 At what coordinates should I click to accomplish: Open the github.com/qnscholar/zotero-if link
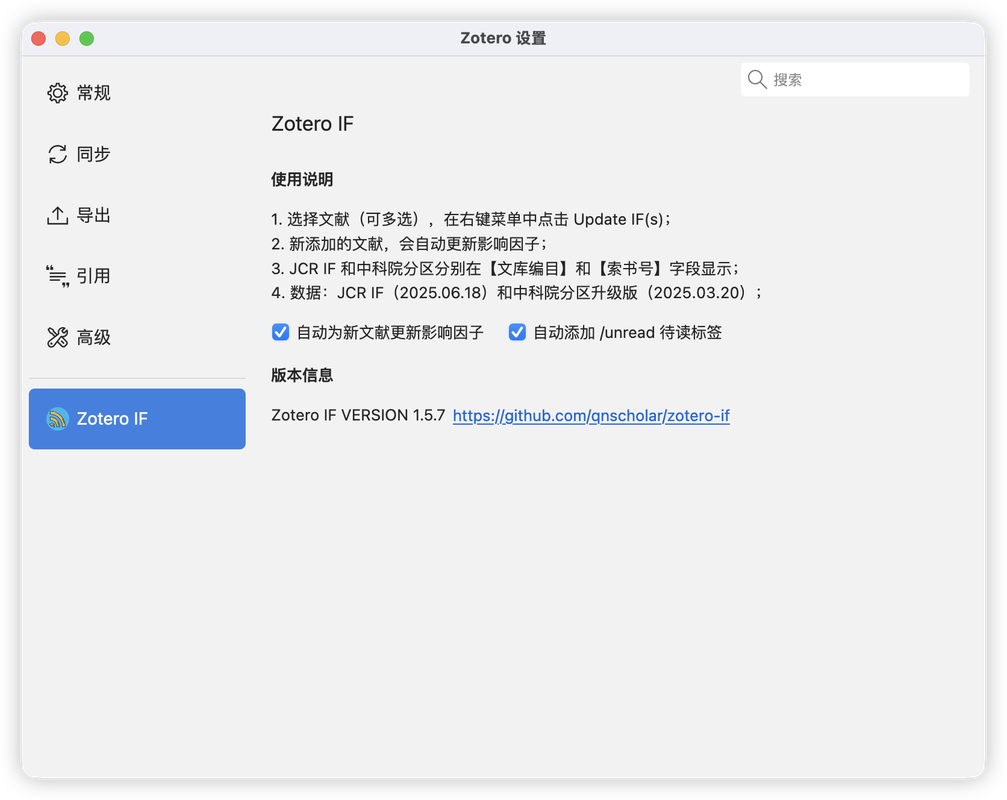(x=591, y=415)
